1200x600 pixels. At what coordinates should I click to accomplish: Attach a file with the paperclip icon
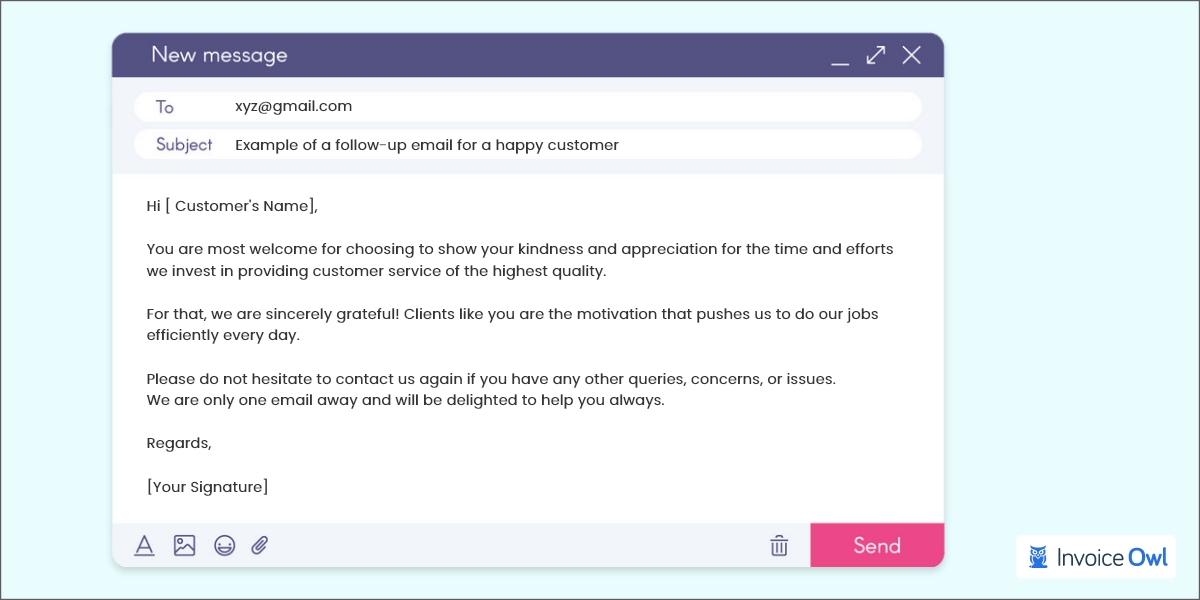tap(259, 545)
